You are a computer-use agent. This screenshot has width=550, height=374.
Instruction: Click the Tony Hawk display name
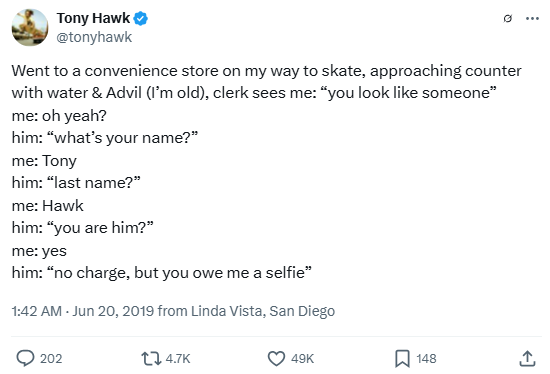pyautogui.click(x=93, y=18)
